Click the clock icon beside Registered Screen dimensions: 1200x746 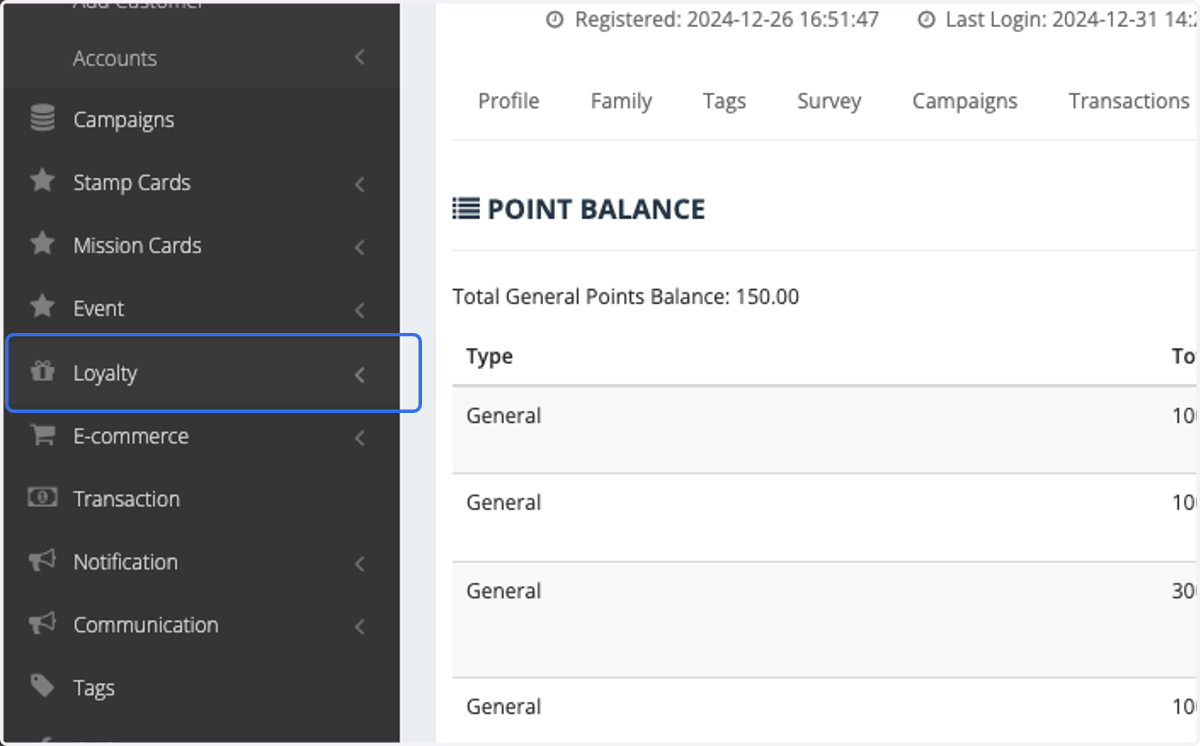(555, 20)
